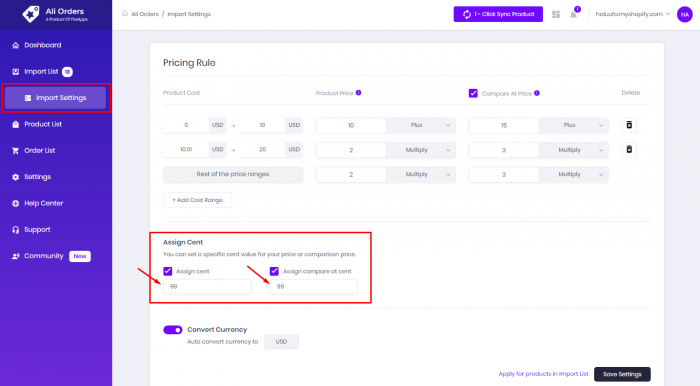
Task: Click the Product Price info icon
Action: click(x=358, y=93)
